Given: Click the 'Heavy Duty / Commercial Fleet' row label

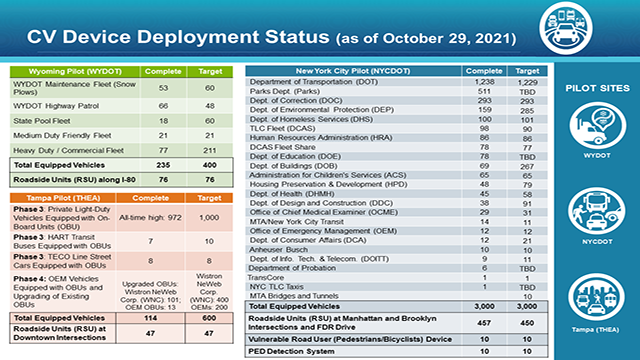Looking at the screenshot, I should [68, 151].
